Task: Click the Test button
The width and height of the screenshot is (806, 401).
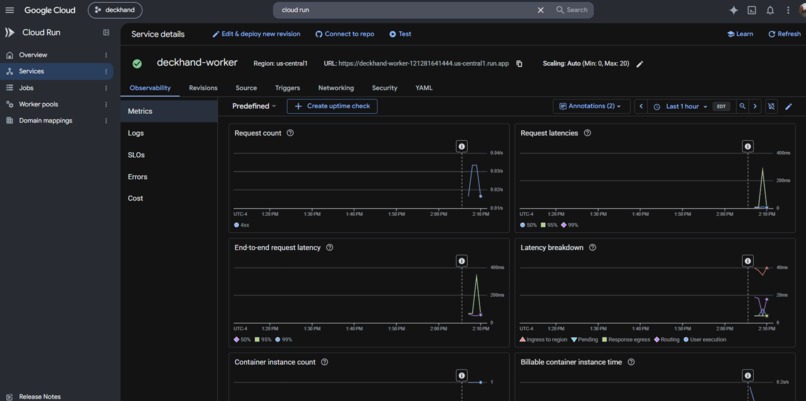Action: 400,34
